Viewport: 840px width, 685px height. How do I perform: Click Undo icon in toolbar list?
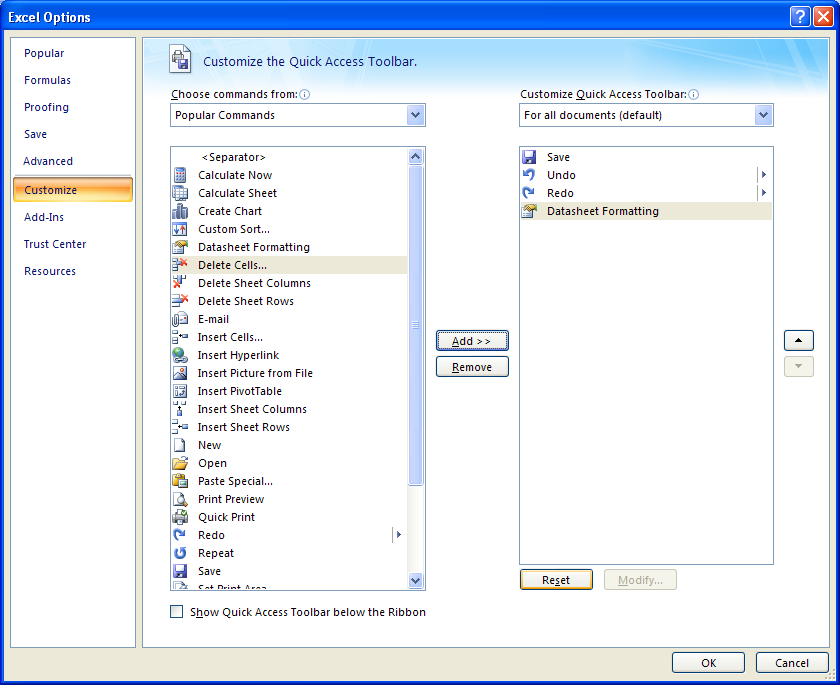click(x=529, y=175)
